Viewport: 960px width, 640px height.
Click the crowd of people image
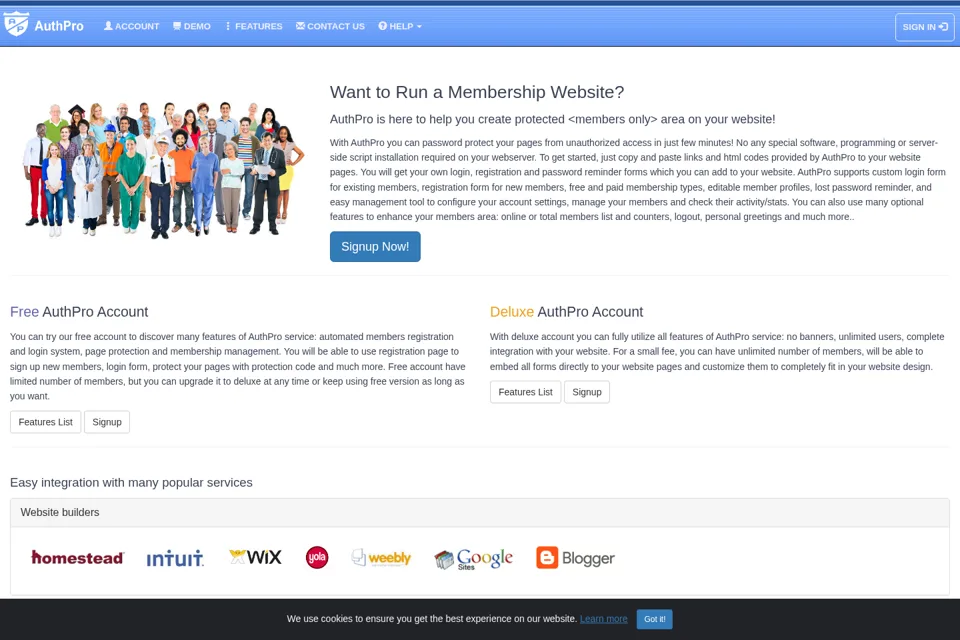(164, 169)
